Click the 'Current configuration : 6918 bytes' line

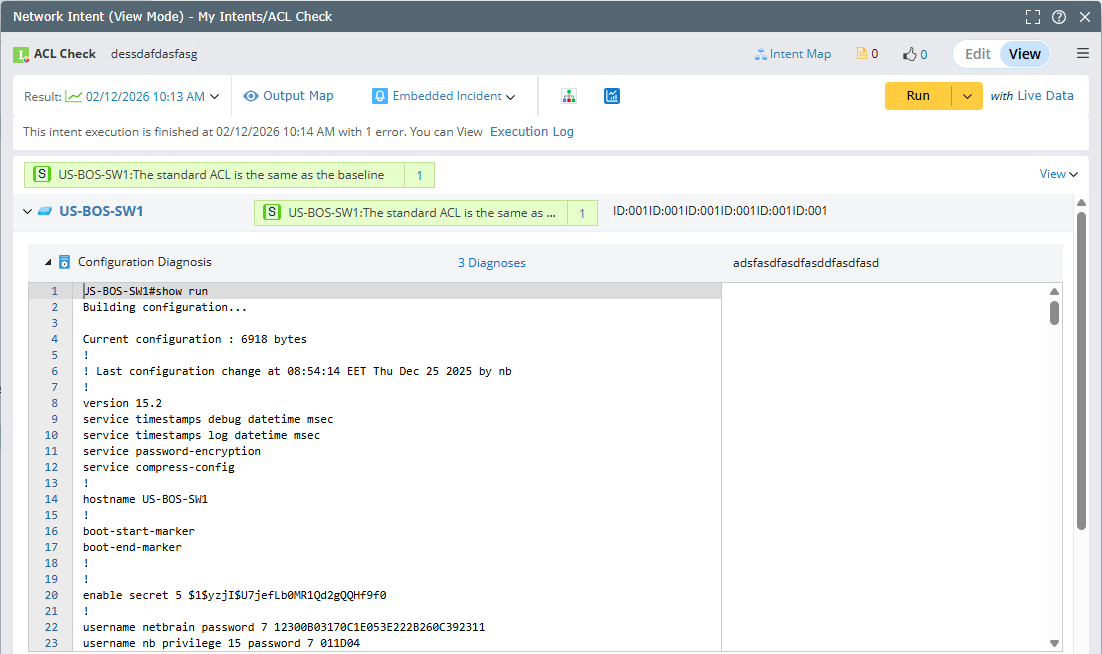[195, 339]
